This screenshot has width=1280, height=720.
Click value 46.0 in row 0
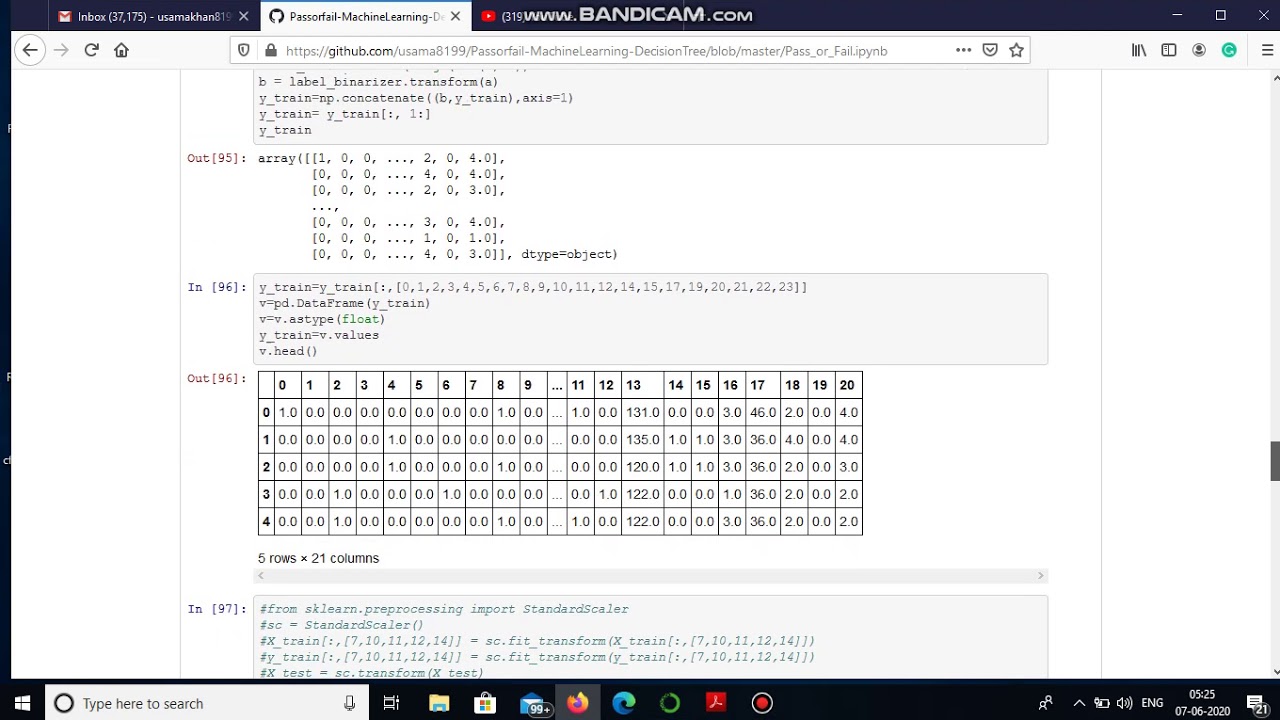pos(763,412)
